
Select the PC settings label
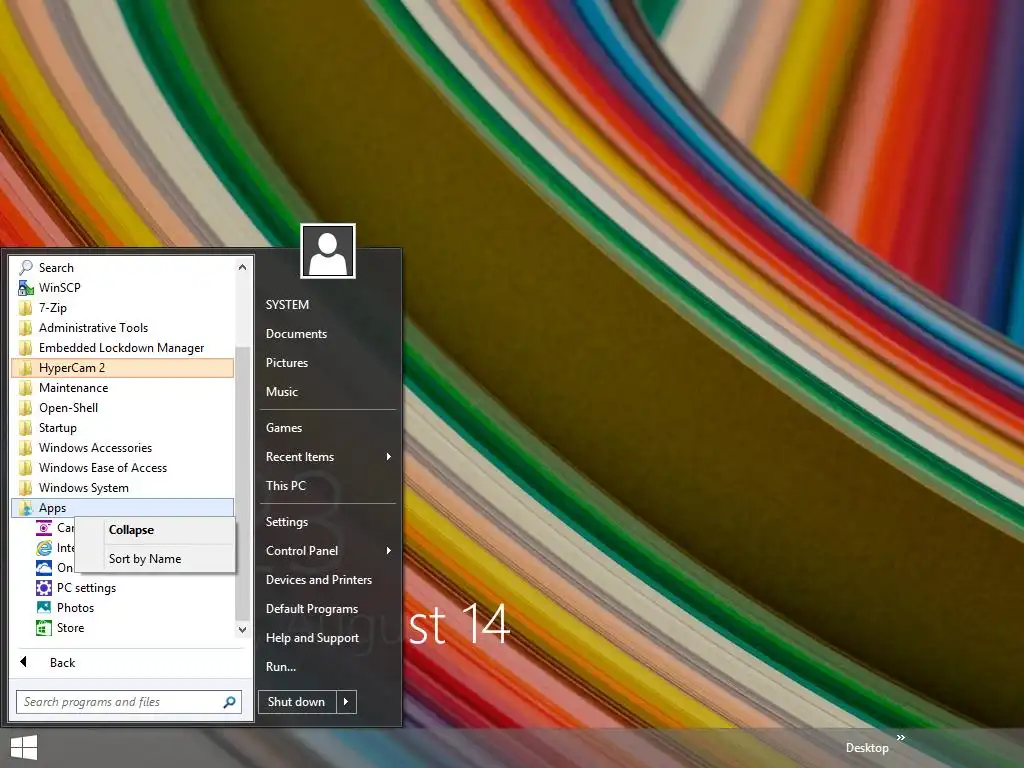[x=86, y=588]
